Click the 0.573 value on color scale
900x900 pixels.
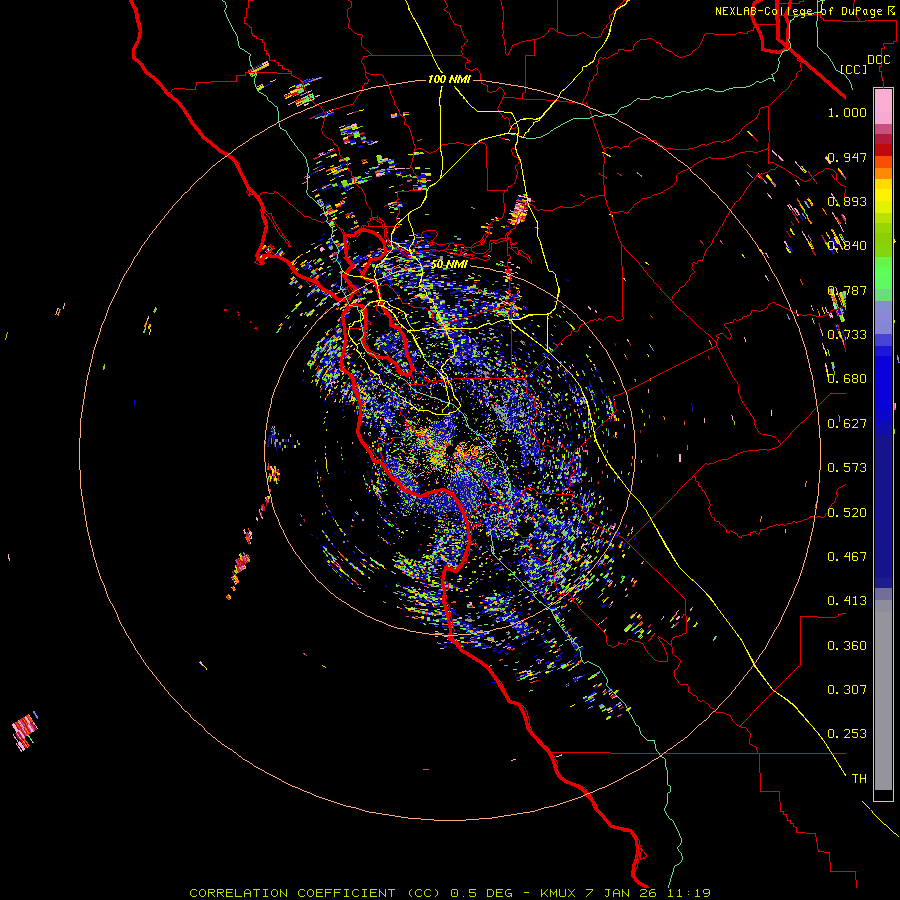pos(847,468)
